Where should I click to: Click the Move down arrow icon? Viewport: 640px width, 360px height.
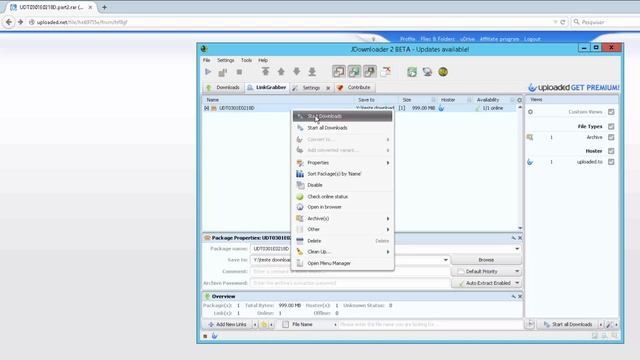[x=296, y=71]
